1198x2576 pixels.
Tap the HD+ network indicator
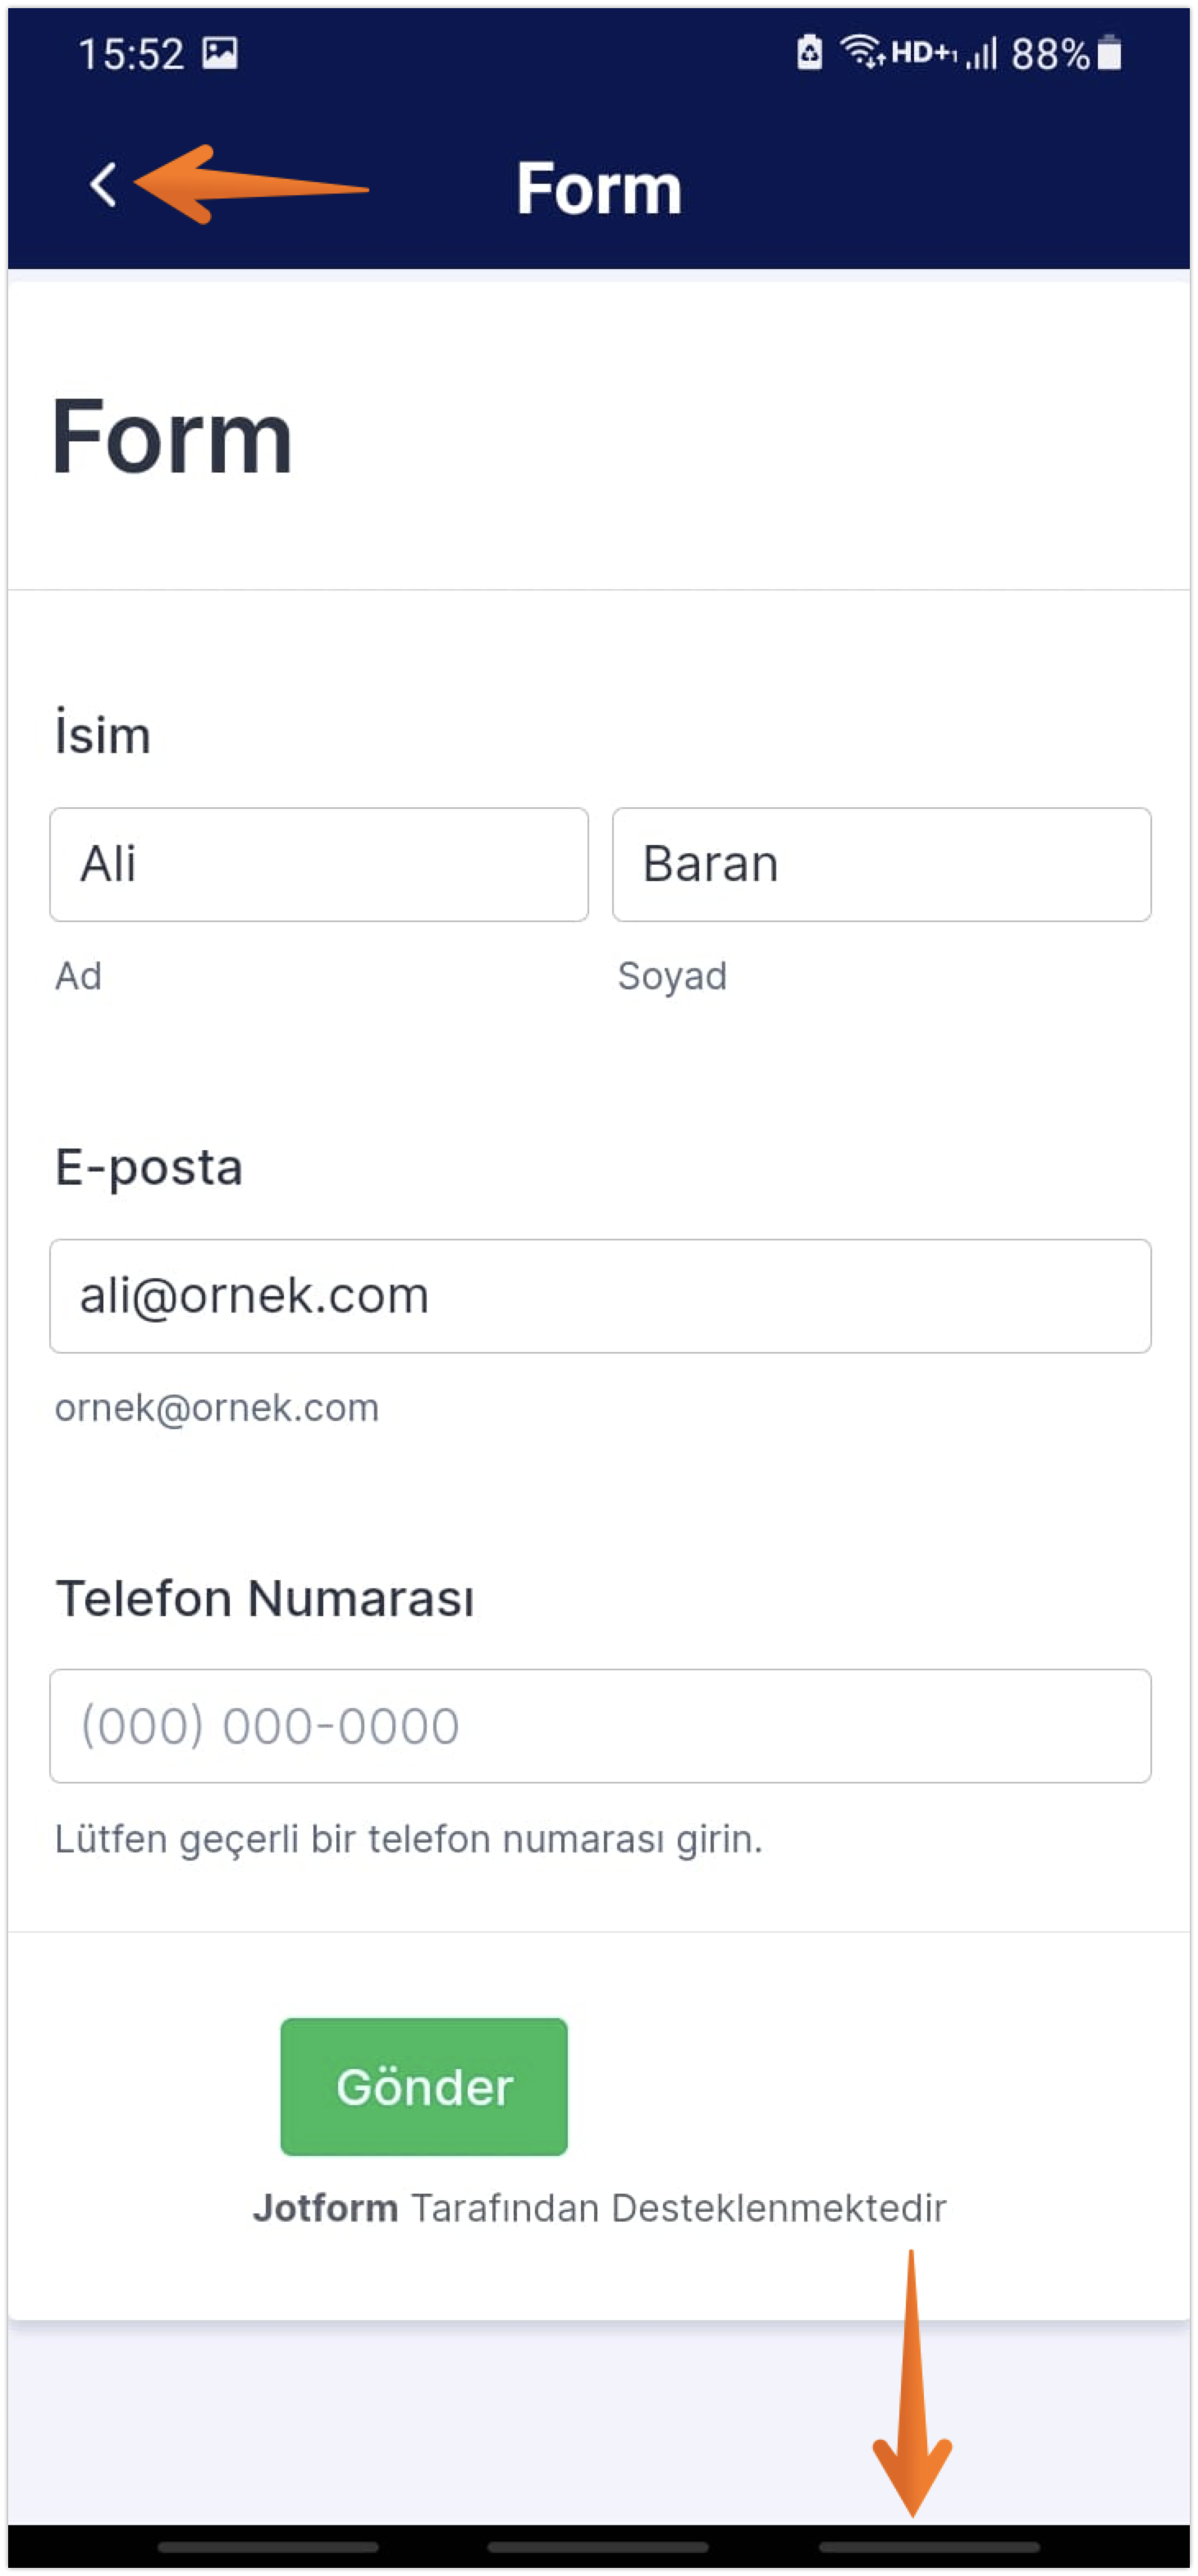pyautogui.click(x=922, y=52)
